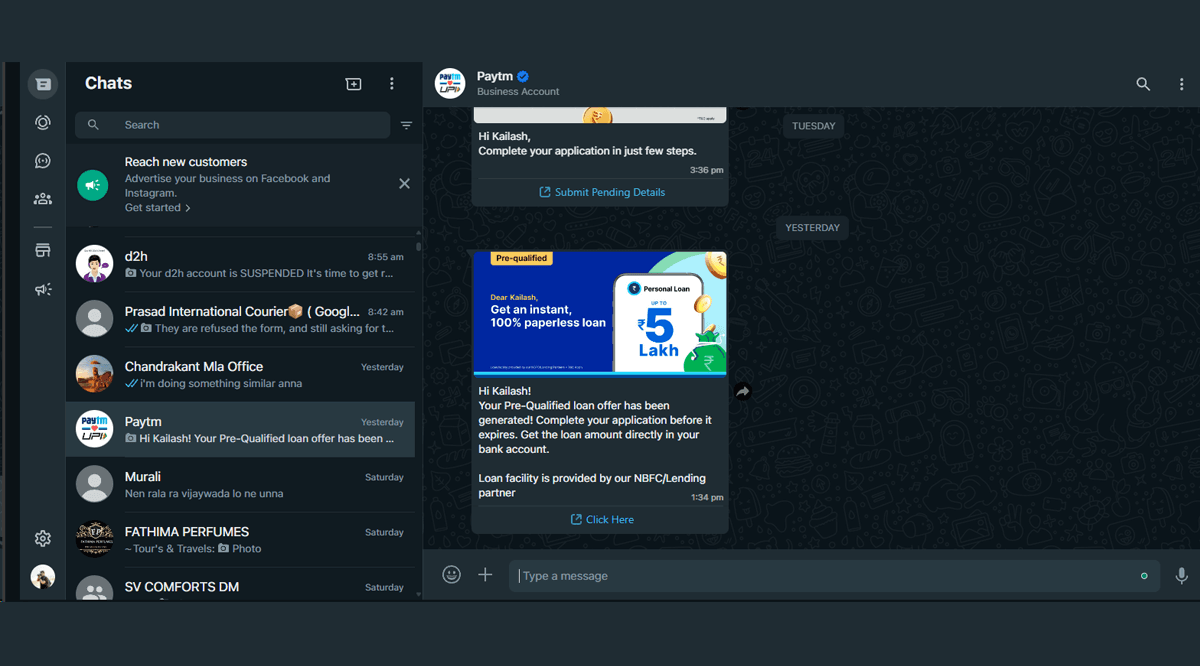Open the Chats list three-dot menu
Viewport: 1200px width, 666px height.
[391, 84]
